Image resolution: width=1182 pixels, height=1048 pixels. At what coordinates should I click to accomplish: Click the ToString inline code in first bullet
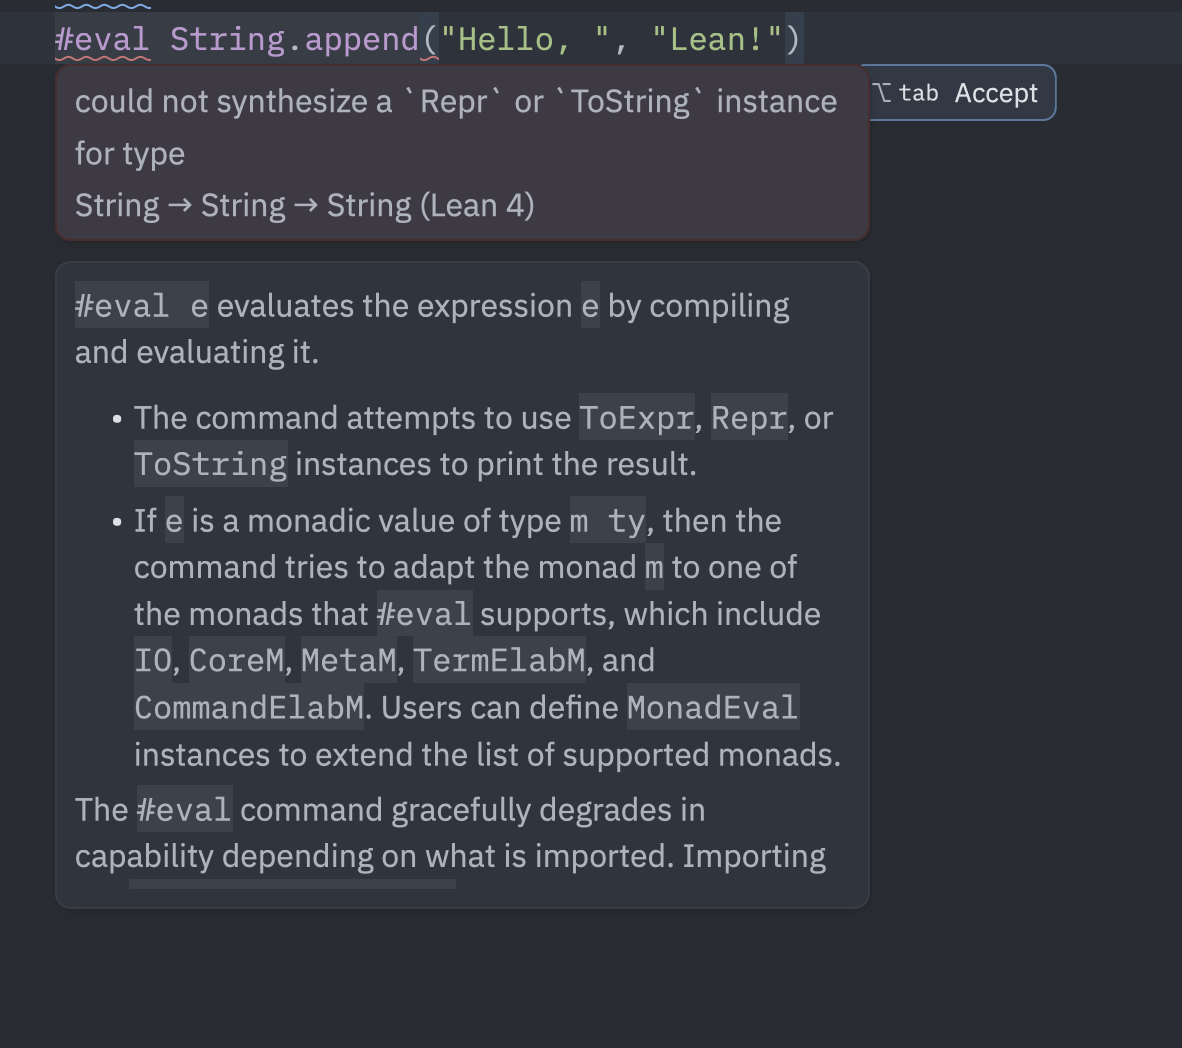point(211,464)
